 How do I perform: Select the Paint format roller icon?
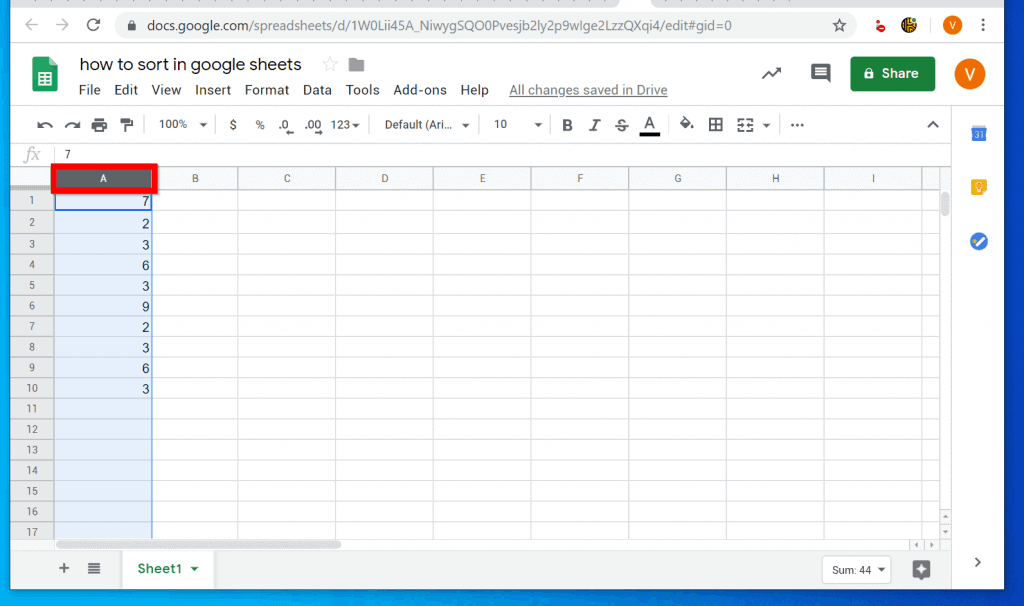[127, 125]
